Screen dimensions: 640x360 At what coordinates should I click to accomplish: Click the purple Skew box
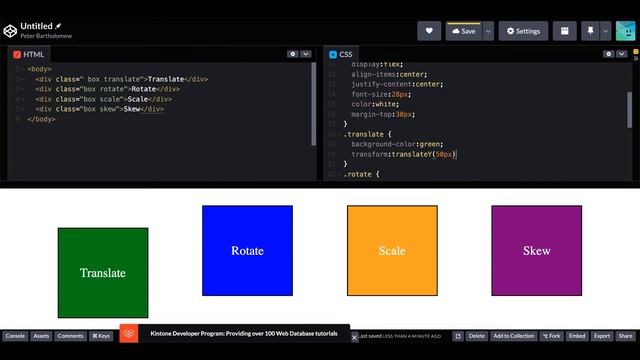click(537, 251)
